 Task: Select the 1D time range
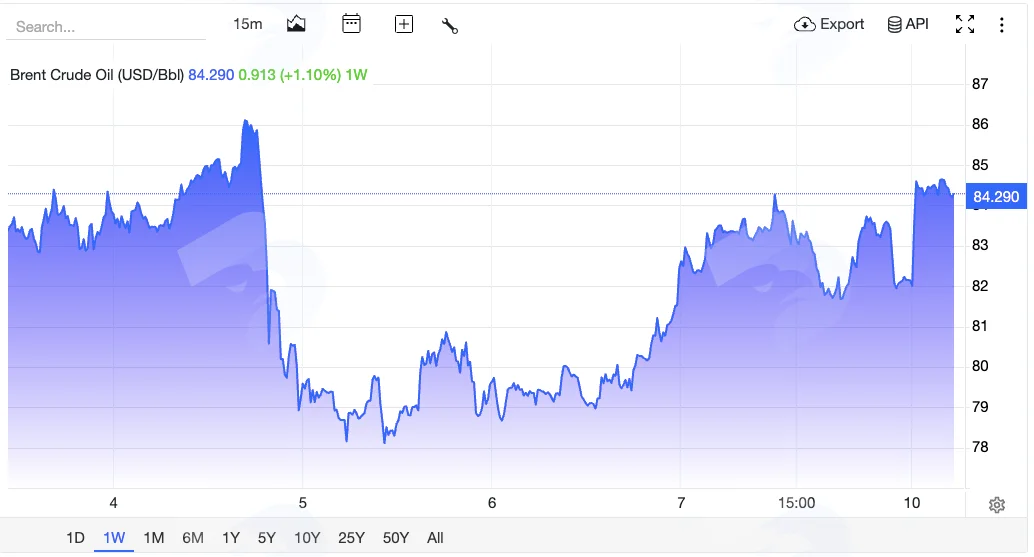click(x=75, y=538)
